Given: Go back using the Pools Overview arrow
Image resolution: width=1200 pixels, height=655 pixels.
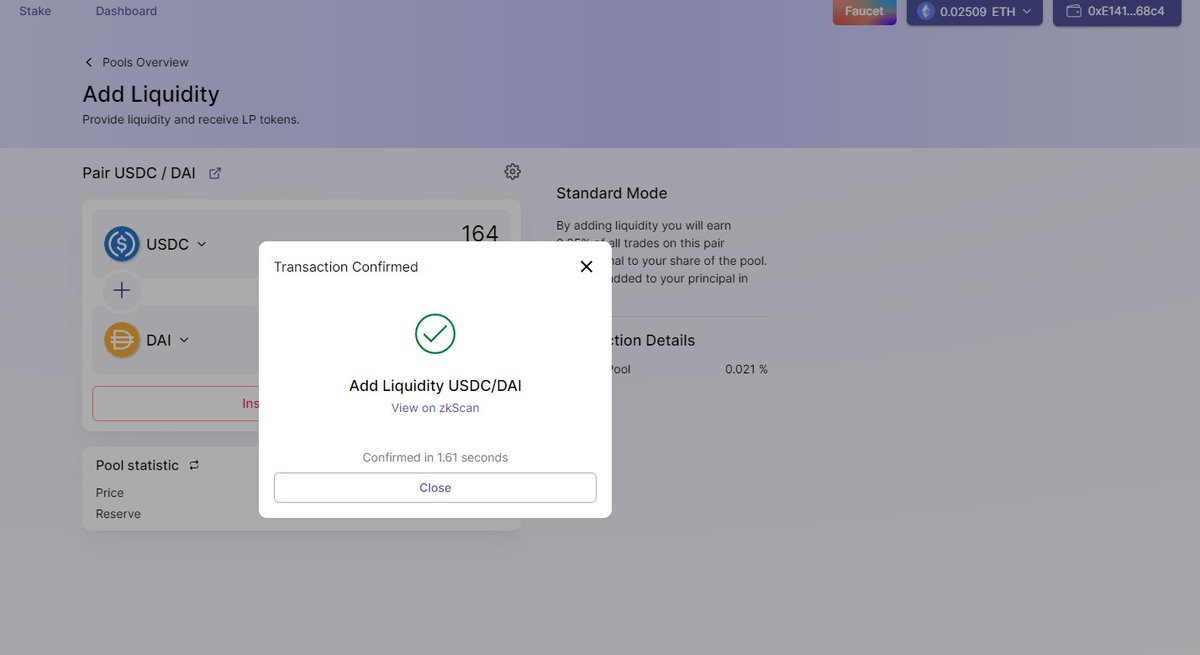Looking at the screenshot, I should (x=89, y=62).
